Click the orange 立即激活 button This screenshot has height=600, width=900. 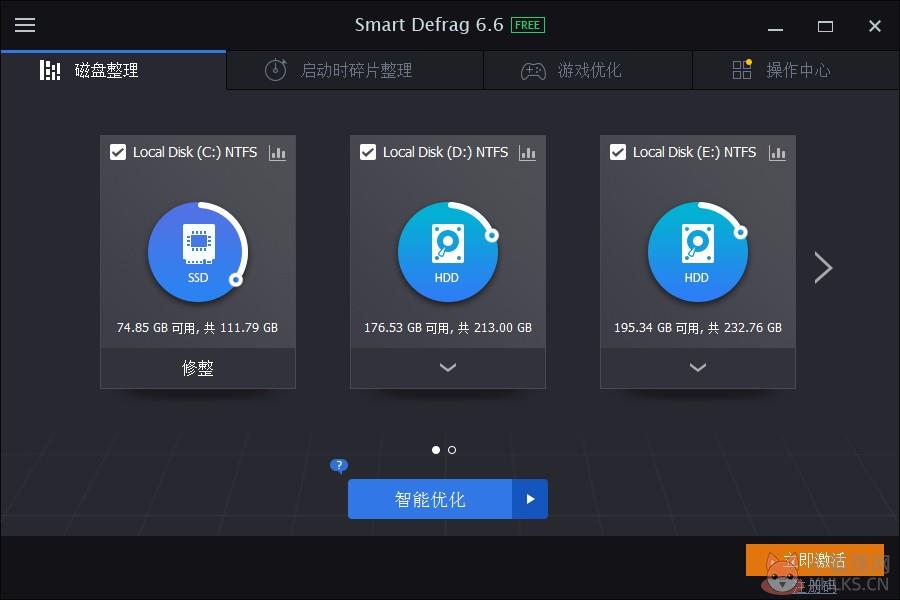pos(814,559)
